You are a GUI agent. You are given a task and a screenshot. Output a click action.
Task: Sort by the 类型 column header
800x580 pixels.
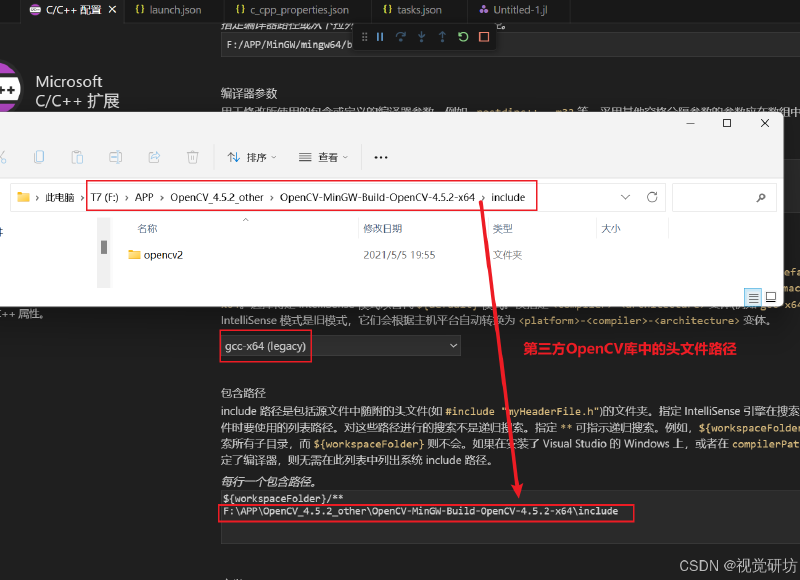tap(503, 229)
